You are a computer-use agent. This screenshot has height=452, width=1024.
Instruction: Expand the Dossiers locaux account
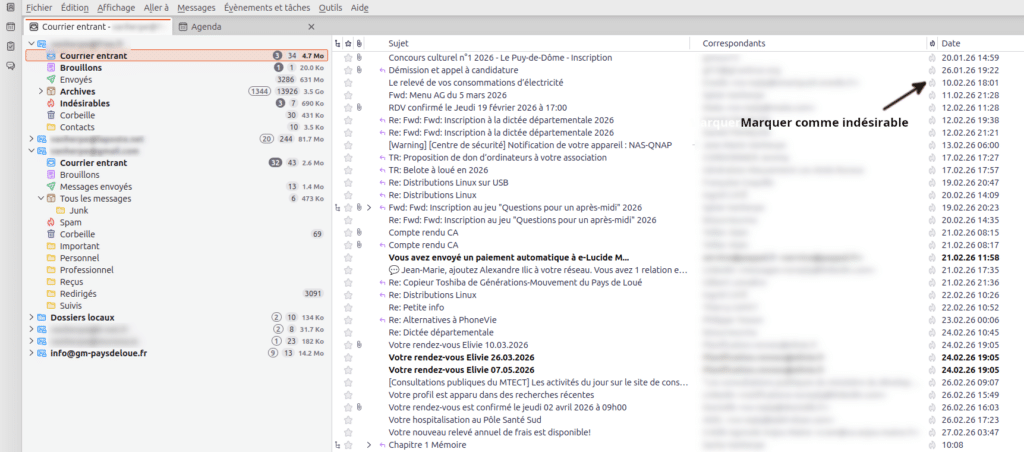[x=29, y=317]
